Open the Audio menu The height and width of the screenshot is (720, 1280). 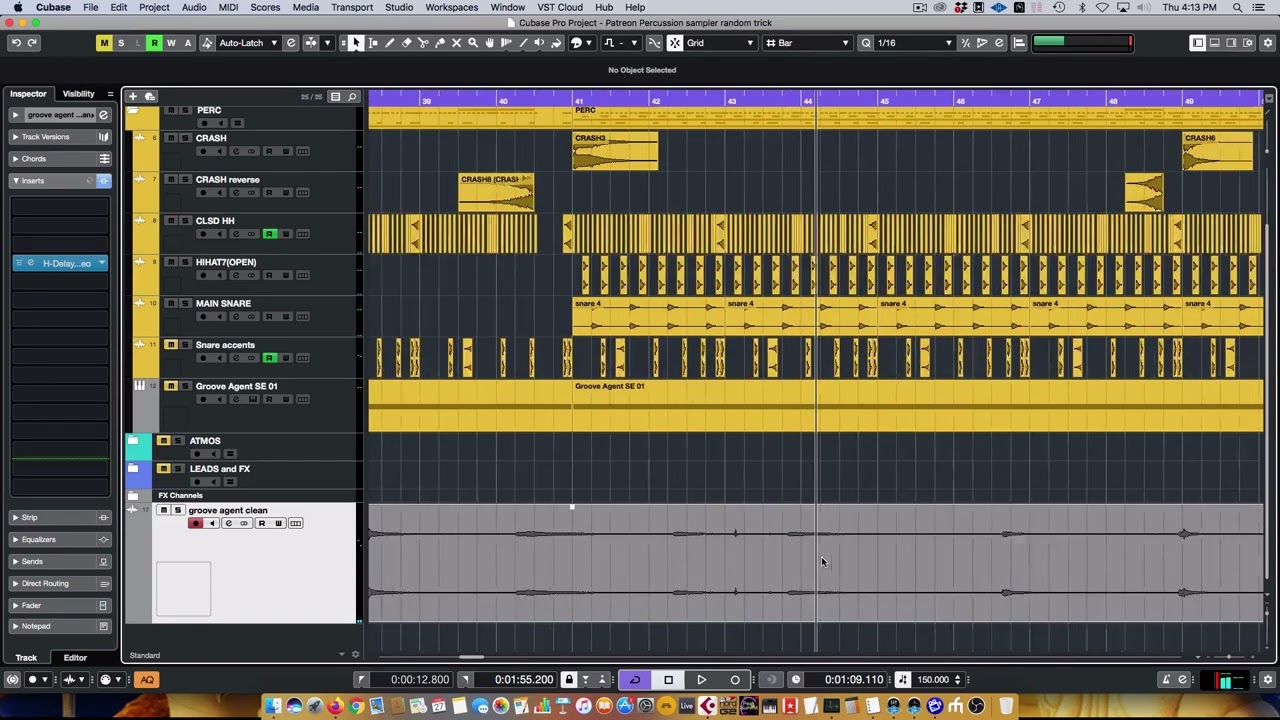coord(194,7)
